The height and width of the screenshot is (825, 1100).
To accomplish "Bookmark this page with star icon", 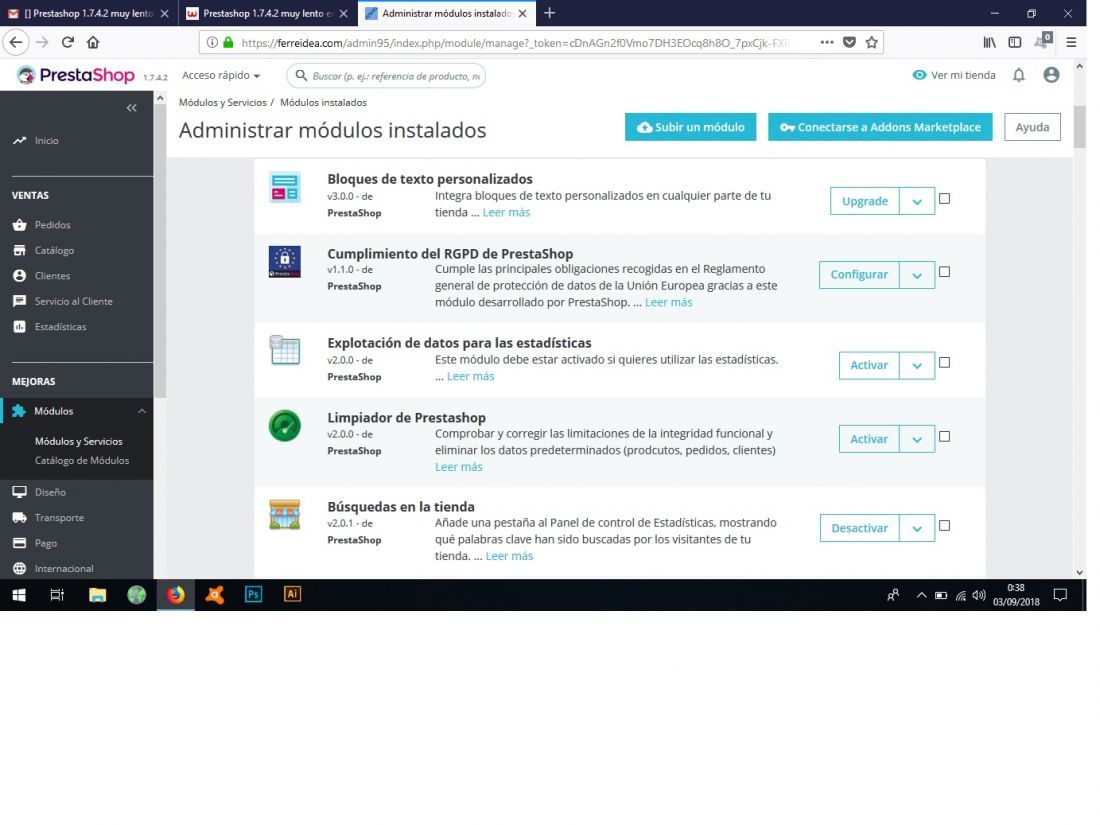I will point(871,42).
